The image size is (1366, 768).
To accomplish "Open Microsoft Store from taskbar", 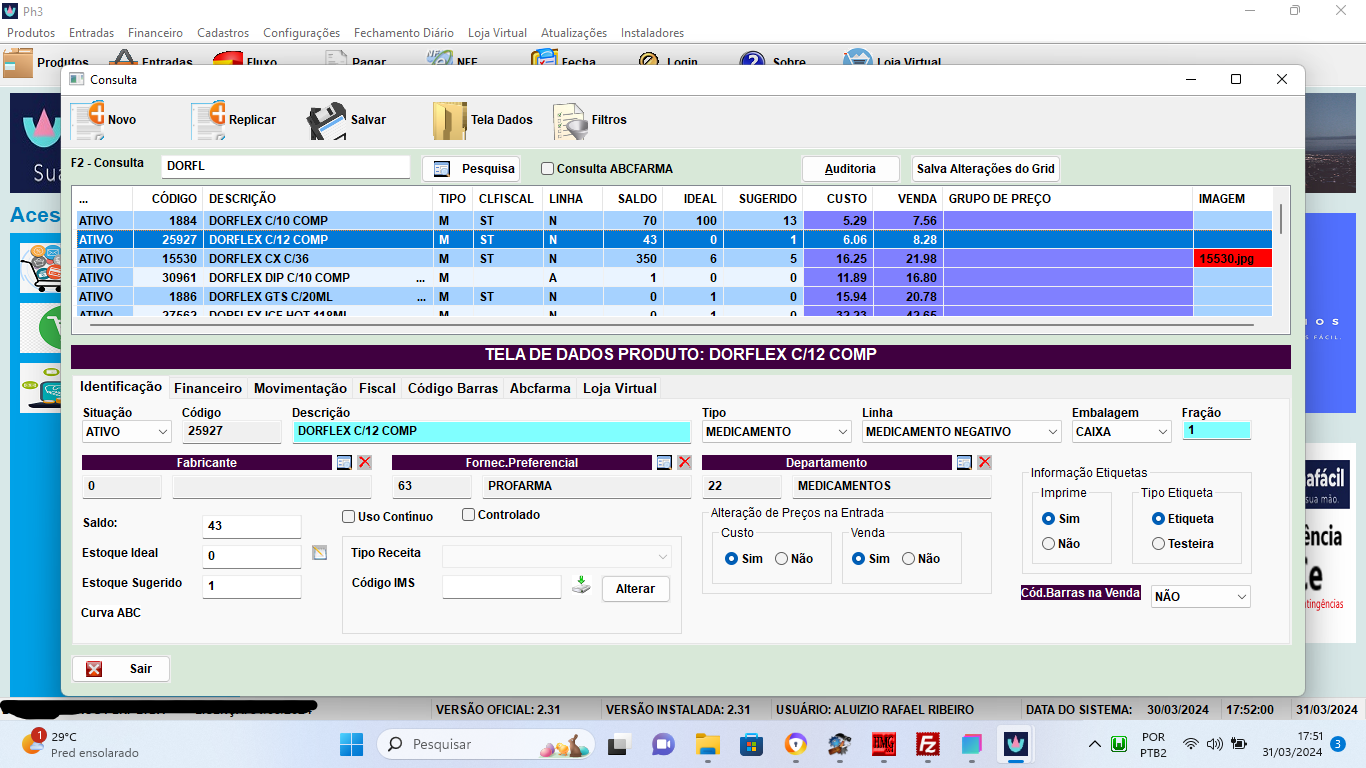I will pyautogui.click(x=751, y=744).
